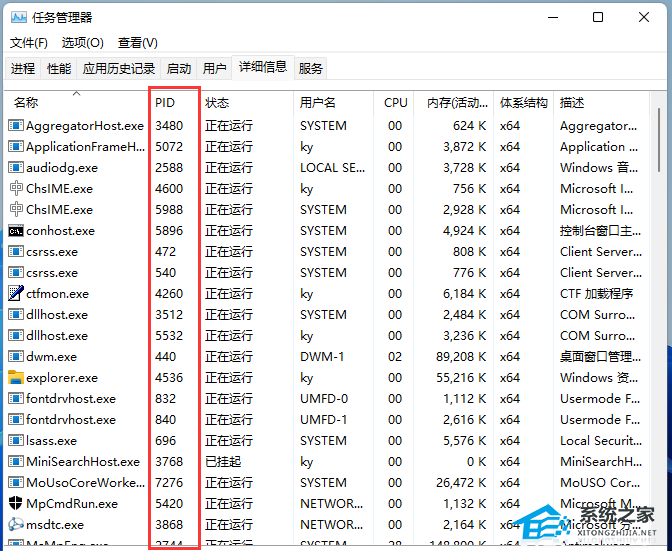Select the ctfmon.exe pen icon
This screenshot has width=672, height=551.
(16, 293)
